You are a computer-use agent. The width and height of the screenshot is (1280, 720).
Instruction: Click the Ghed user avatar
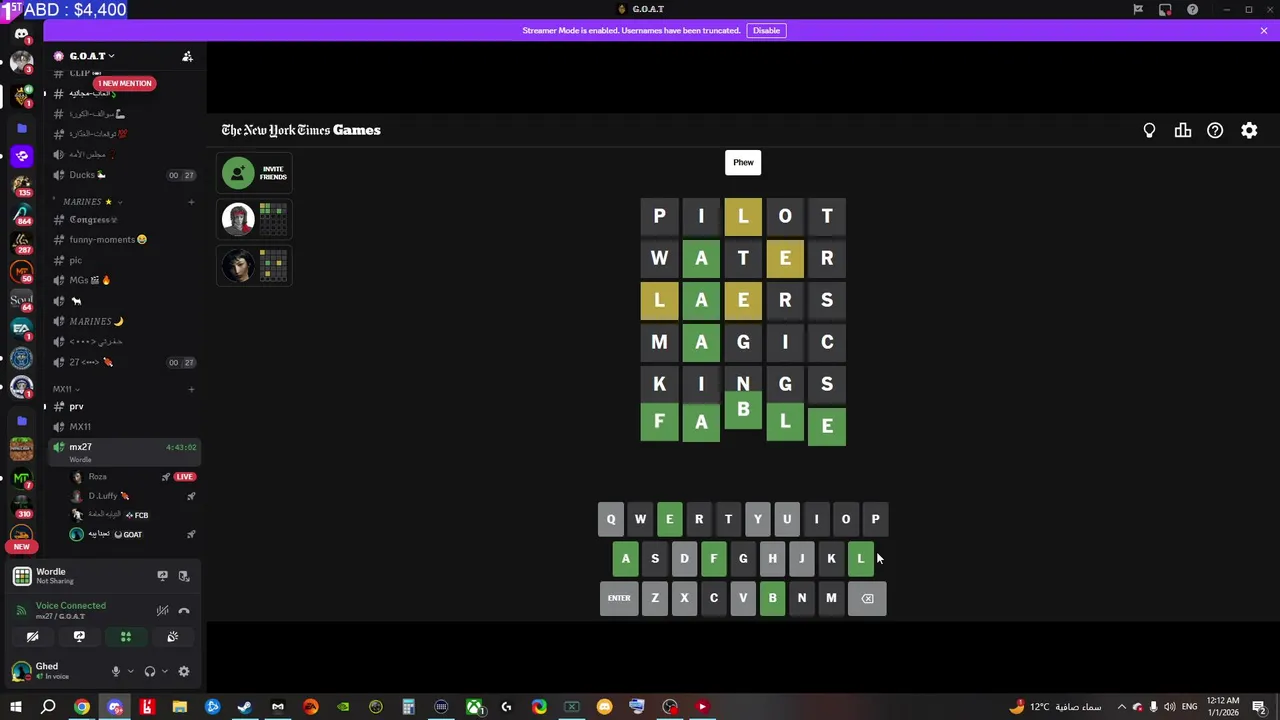tap(22, 671)
